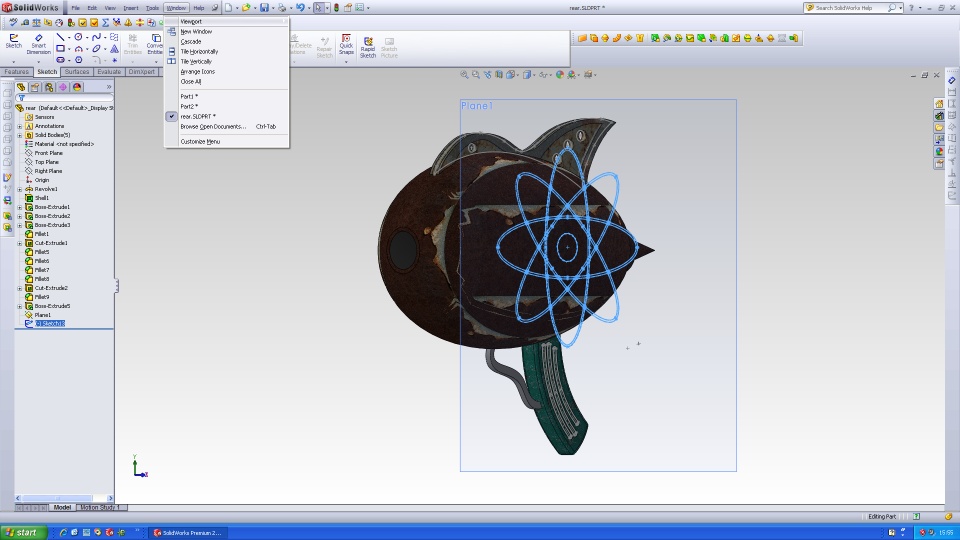This screenshot has width=960, height=540.
Task: Select Plane1 in the feature tree
Action: pos(42,315)
